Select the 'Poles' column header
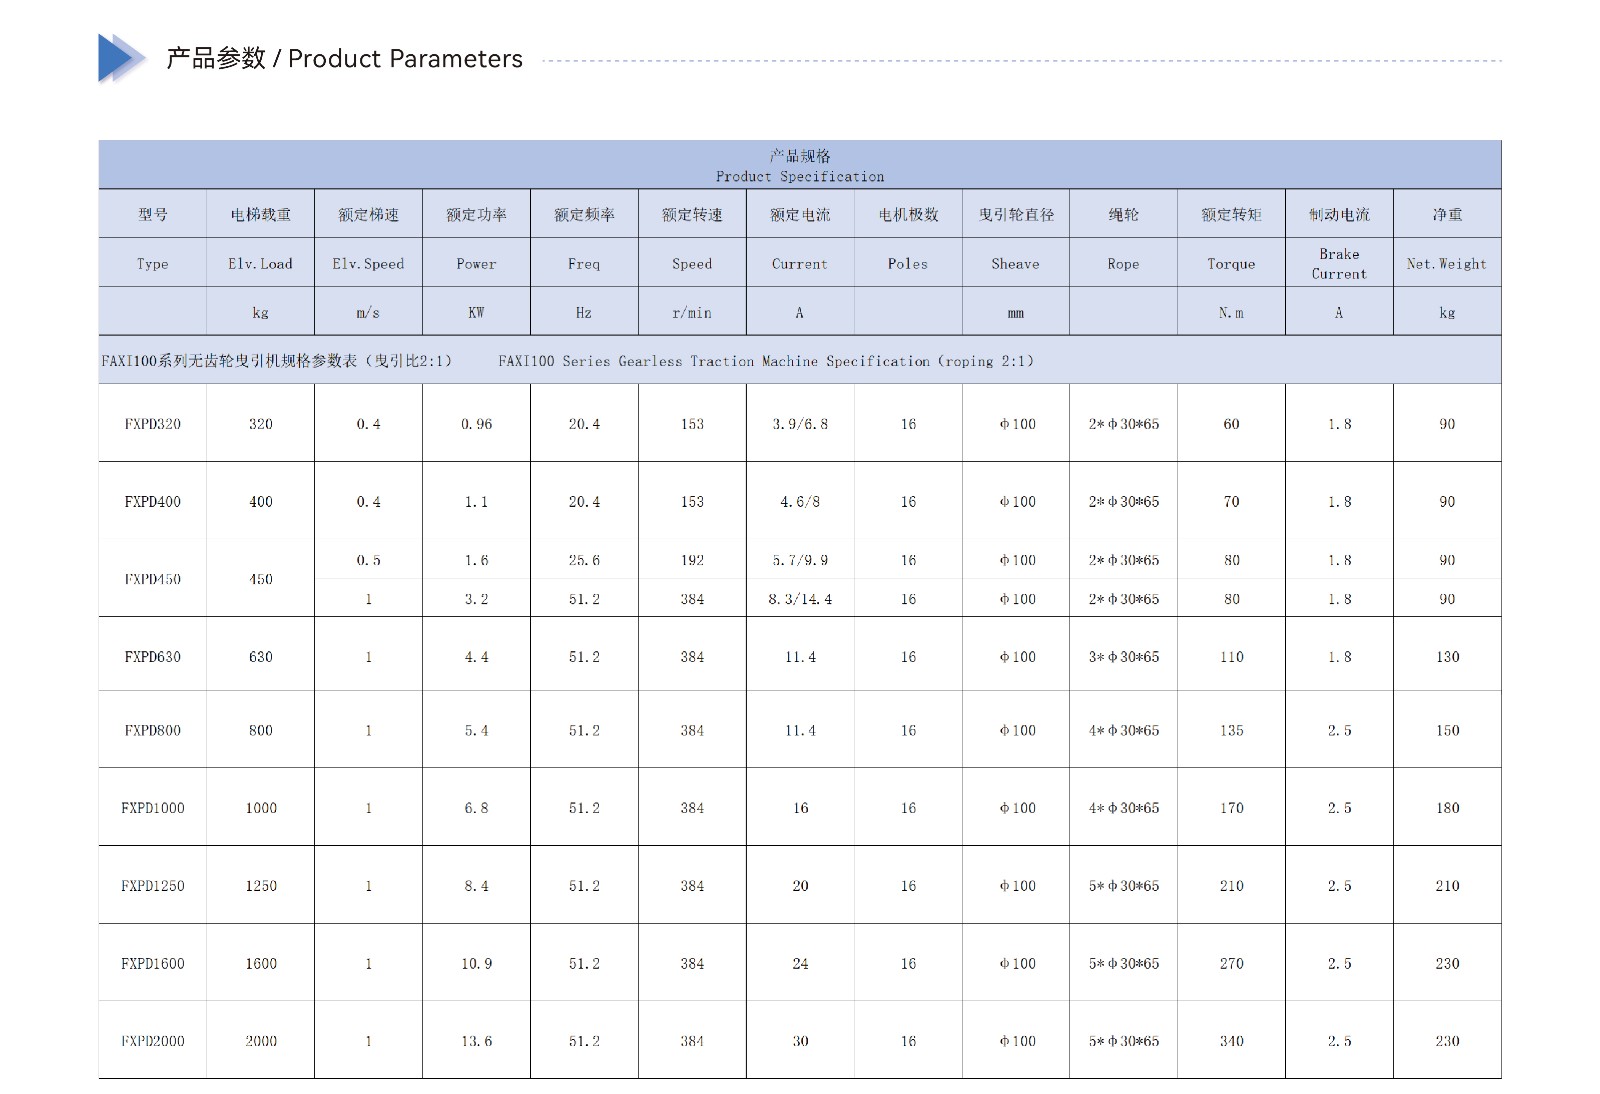The image size is (1600, 1094). coord(908,264)
